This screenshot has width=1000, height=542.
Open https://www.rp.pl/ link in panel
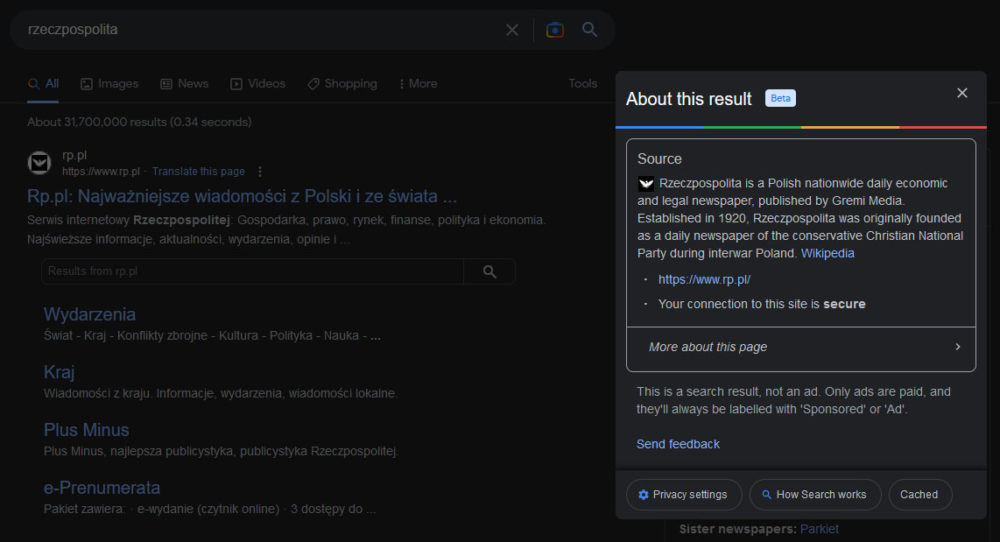704,279
